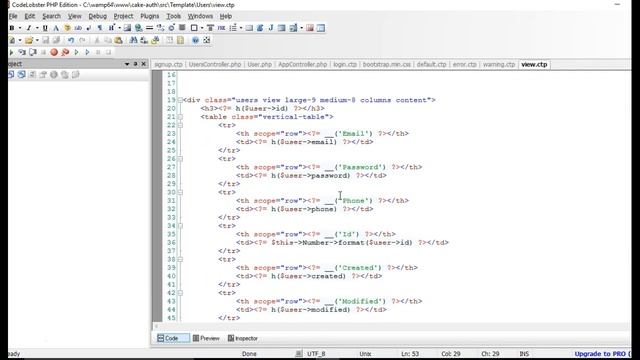The width and height of the screenshot is (640, 360).
Task: Open the File menu
Action: 13,16
